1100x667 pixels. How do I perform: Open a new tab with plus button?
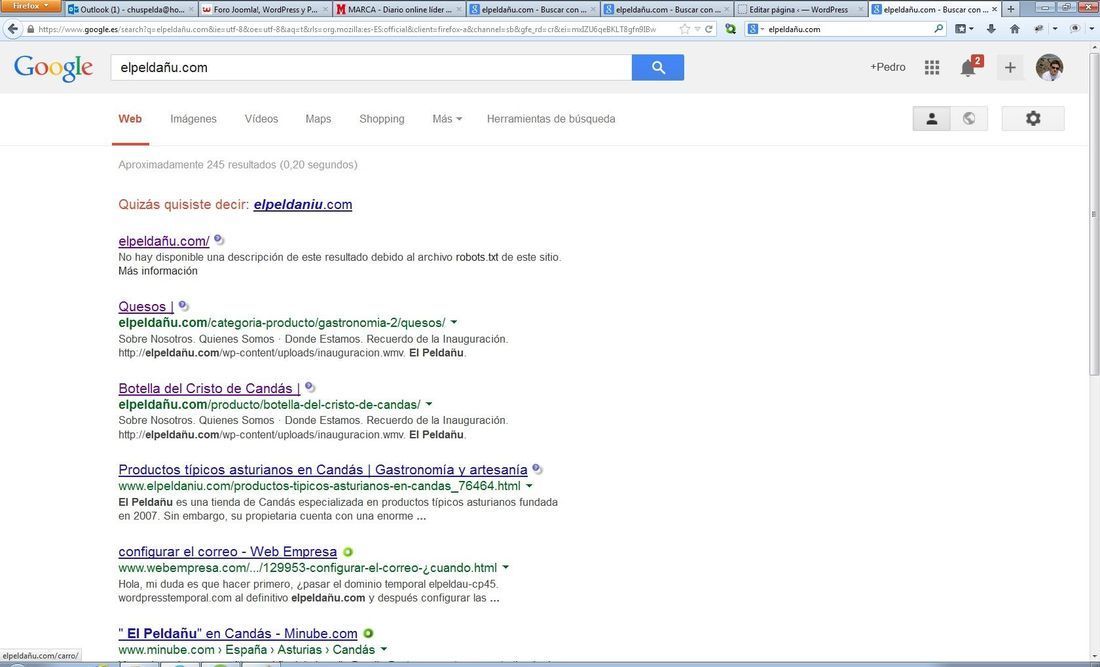pyautogui.click(x=1011, y=10)
